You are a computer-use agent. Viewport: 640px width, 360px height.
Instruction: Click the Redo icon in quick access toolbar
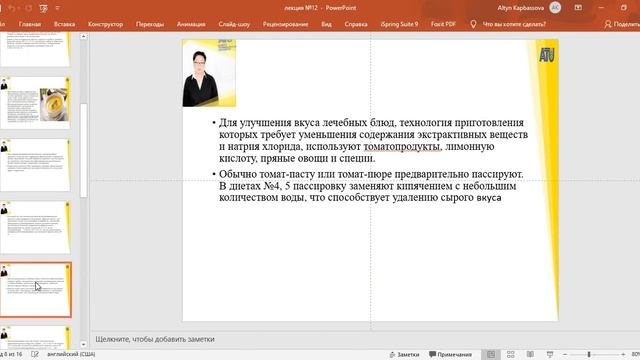(x=29, y=8)
